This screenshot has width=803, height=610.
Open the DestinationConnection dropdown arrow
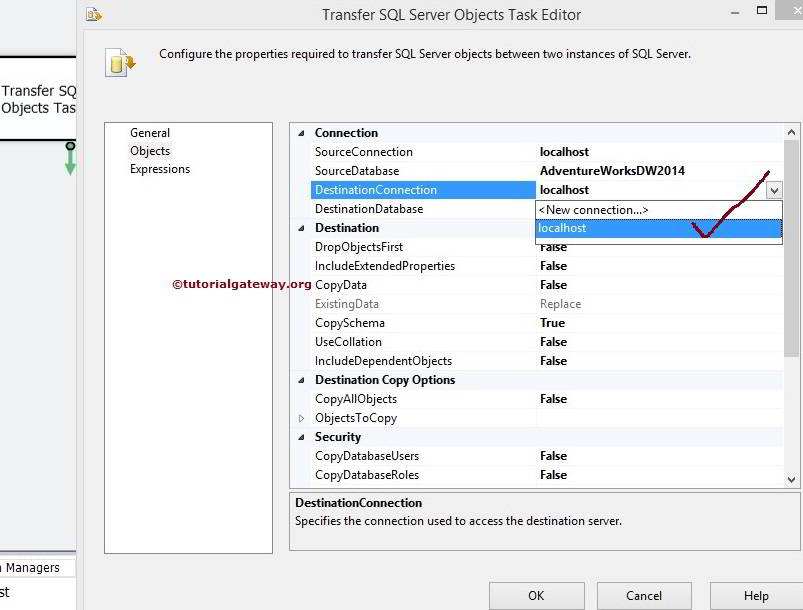pos(775,189)
